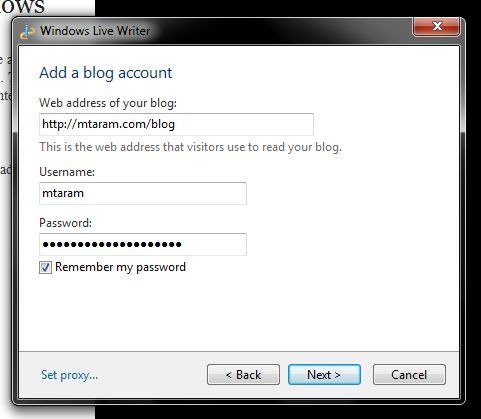This screenshot has width=481, height=419.
Task: Click the 'Web address of your blog:' label
Action: coord(108,103)
